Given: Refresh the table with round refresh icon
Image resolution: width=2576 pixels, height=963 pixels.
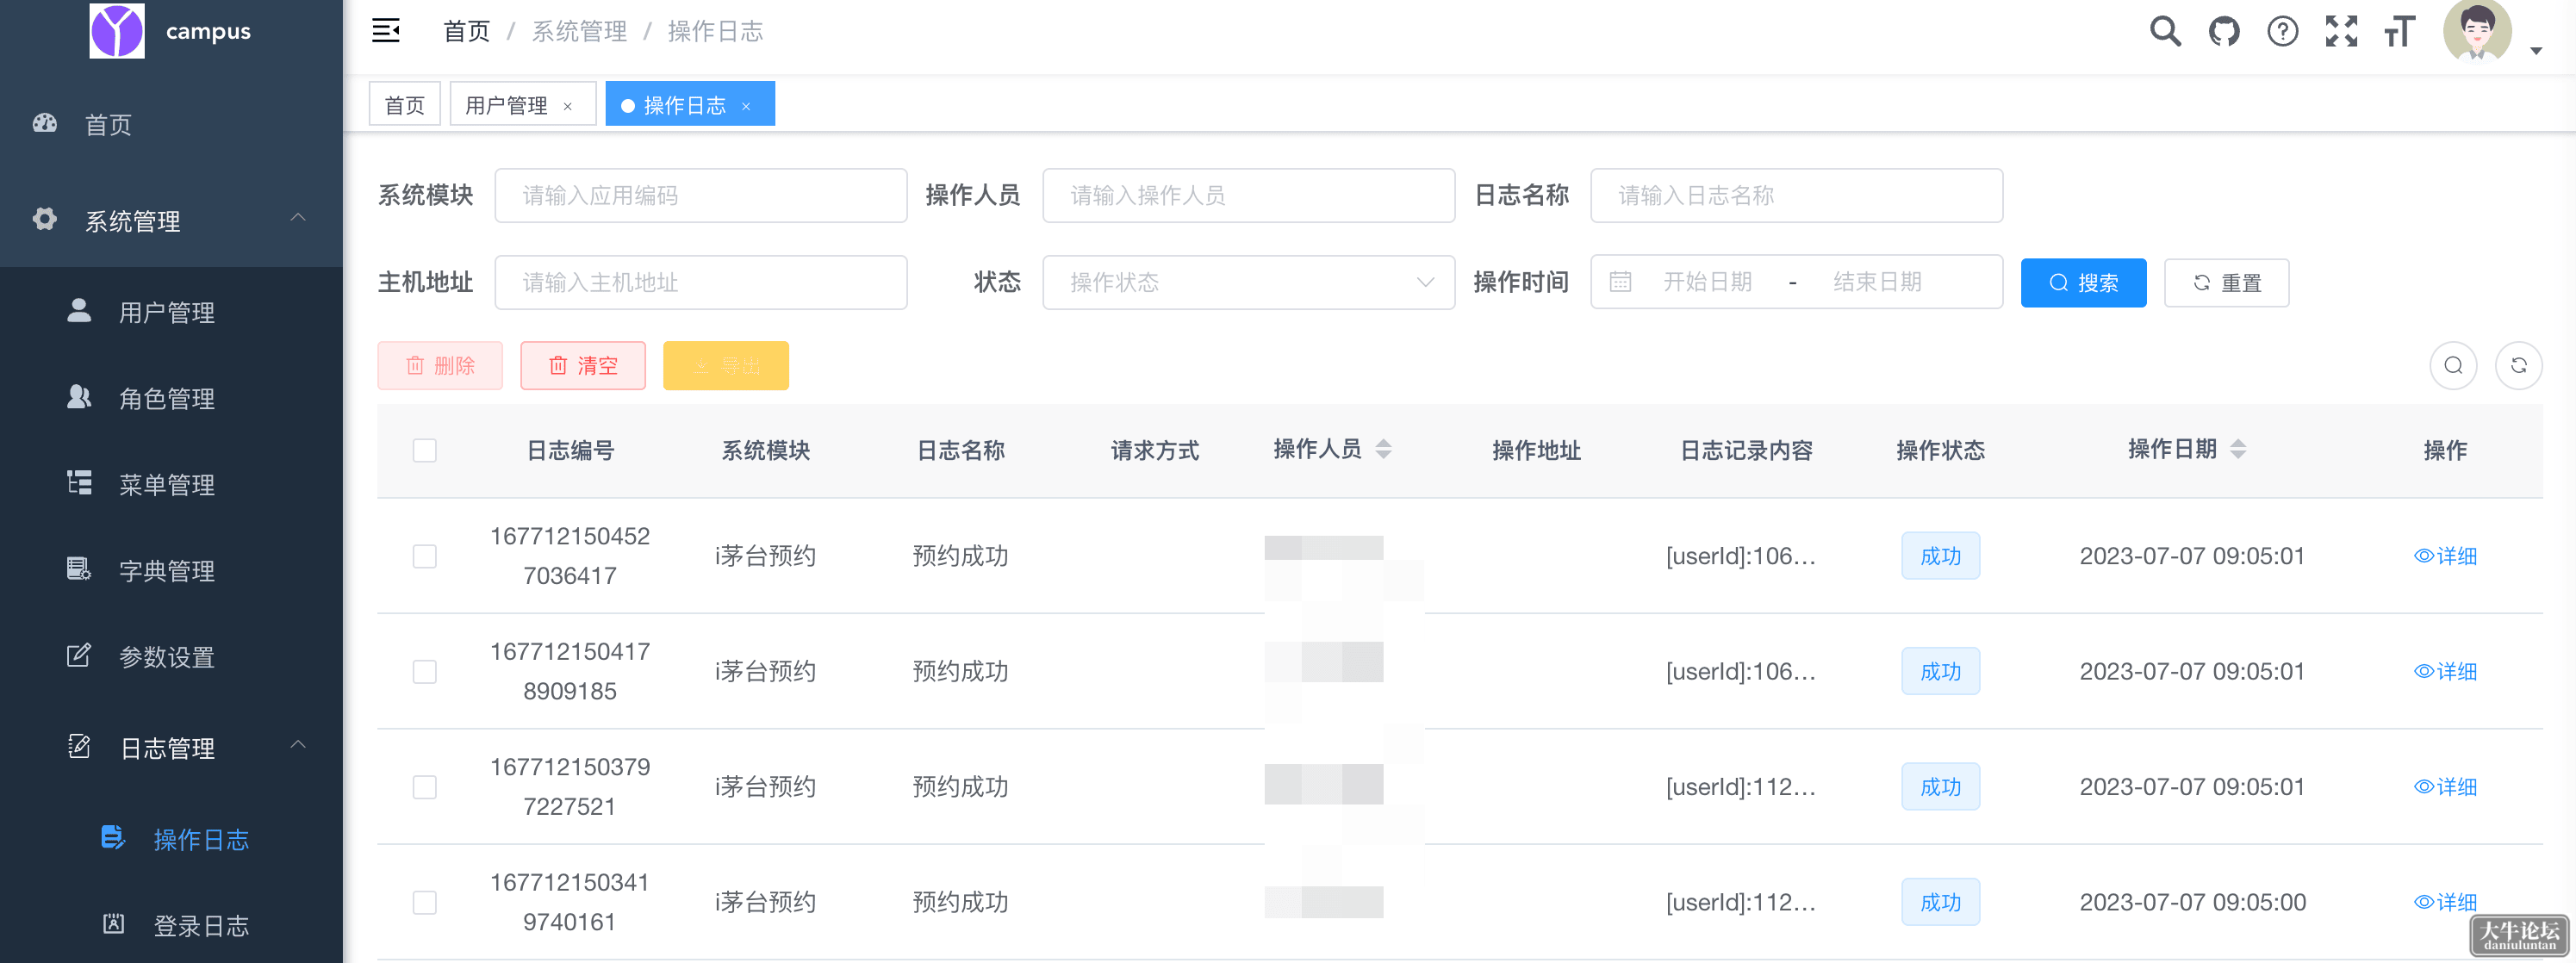Looking at the screenshot, I should pos(2518,366).
